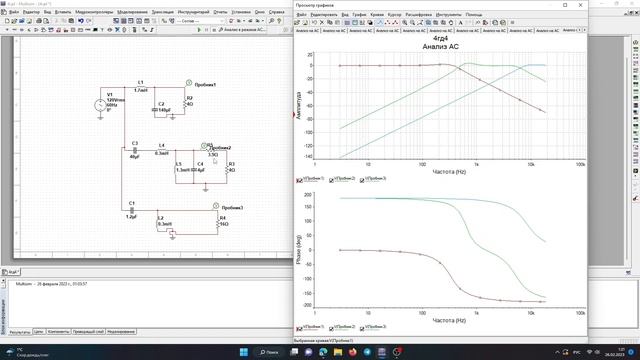Show hidden tray icons chevron

(x=558, y=352)
